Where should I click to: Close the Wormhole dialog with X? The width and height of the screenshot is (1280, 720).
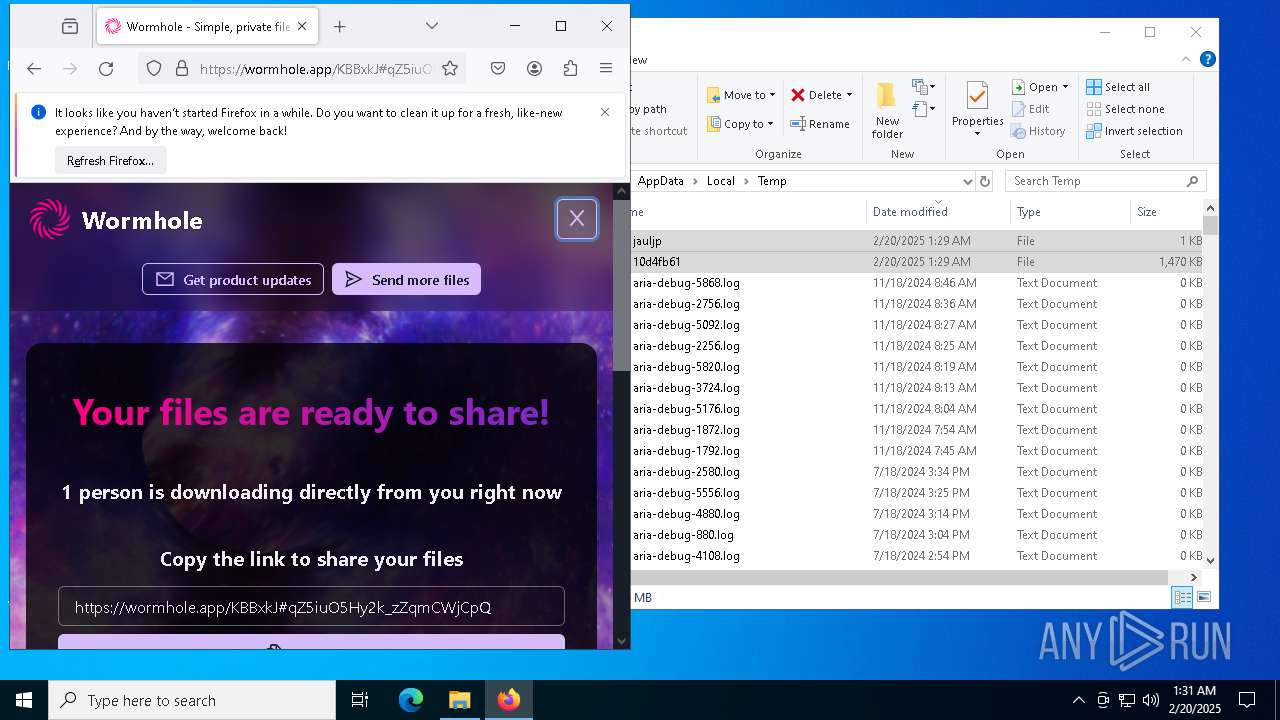click(x=577, y=219)
